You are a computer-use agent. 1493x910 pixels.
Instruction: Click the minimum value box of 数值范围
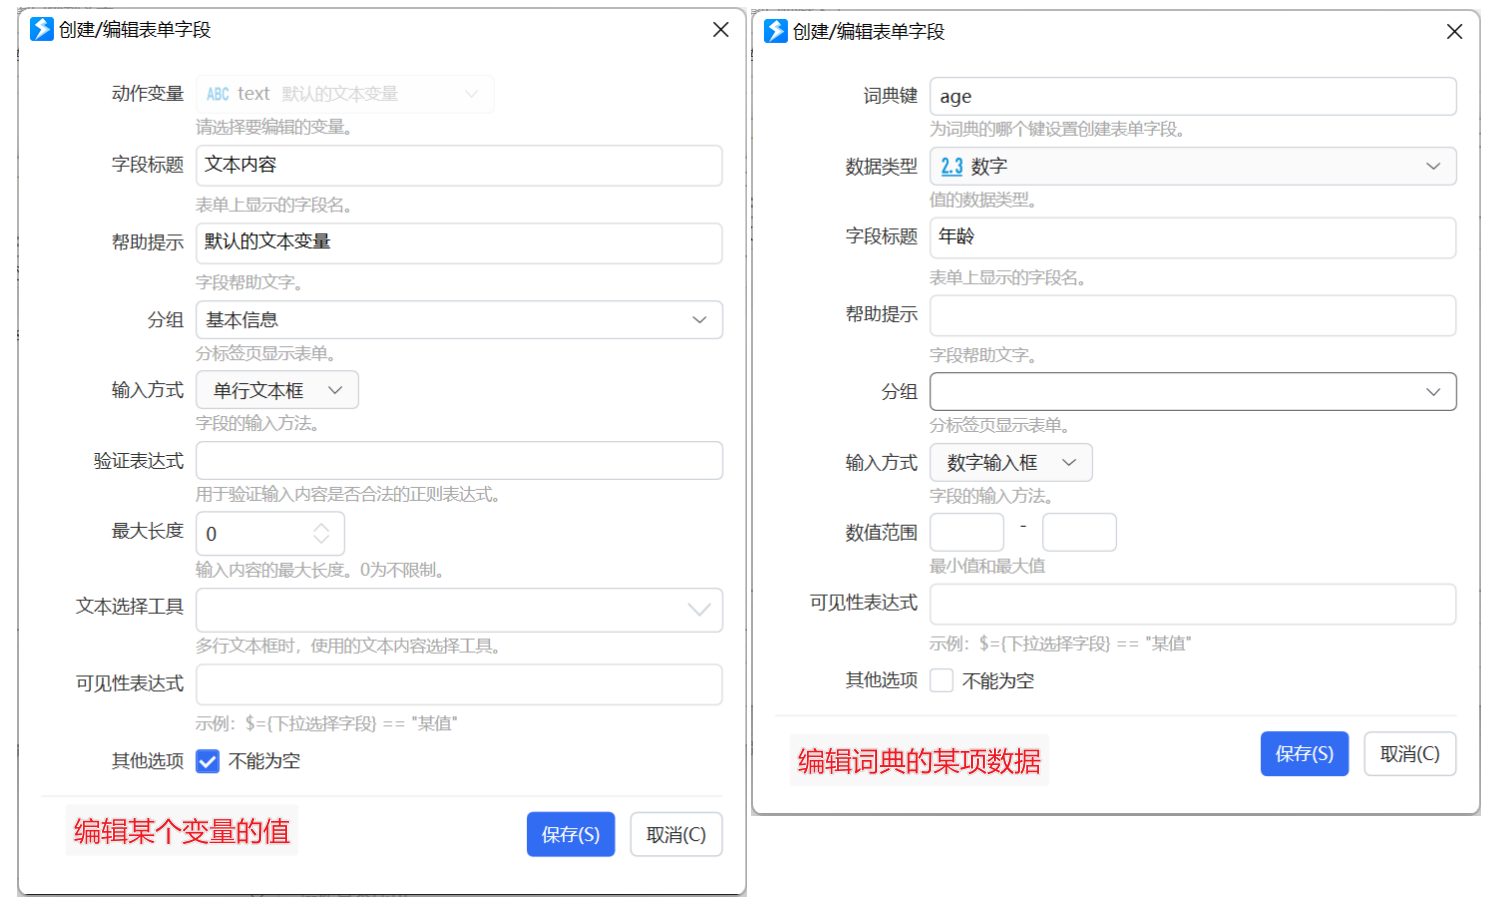pos(967,532)
